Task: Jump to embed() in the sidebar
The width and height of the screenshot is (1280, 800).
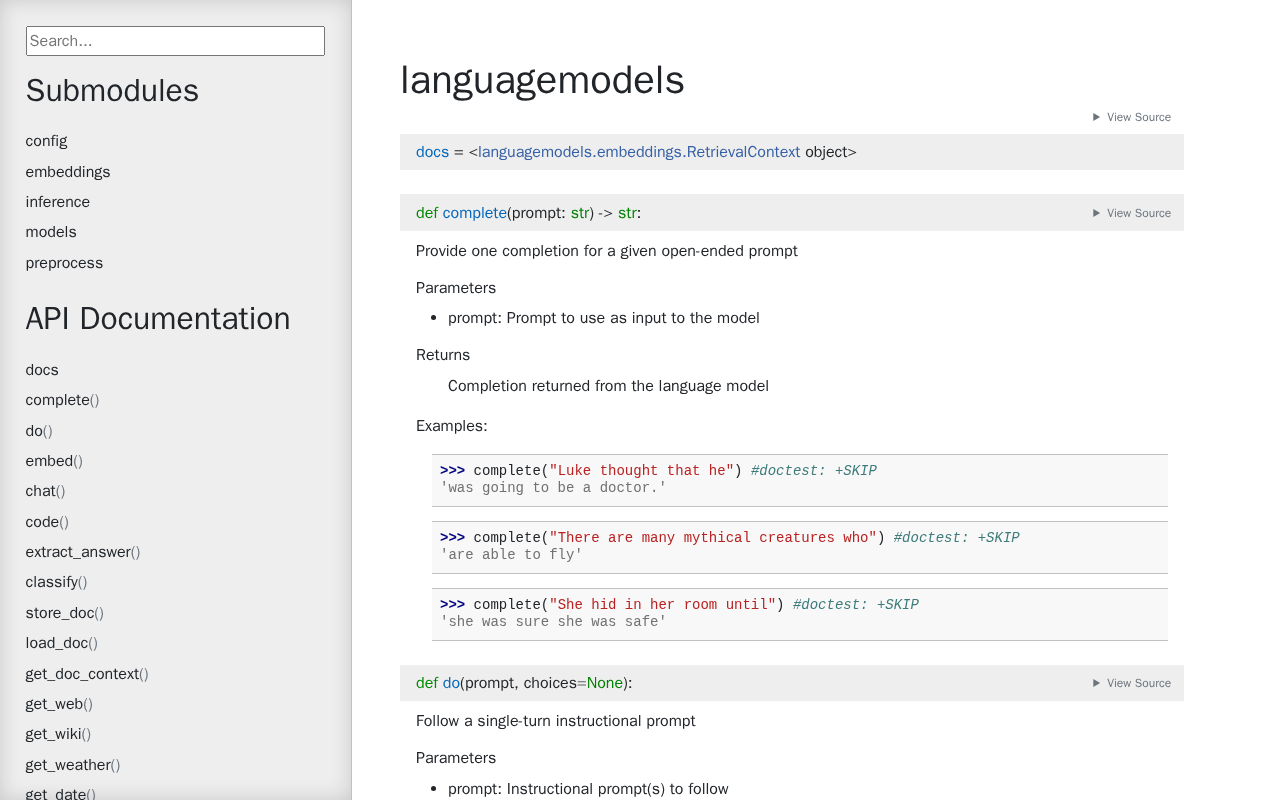Action: (x=54, y=461)
